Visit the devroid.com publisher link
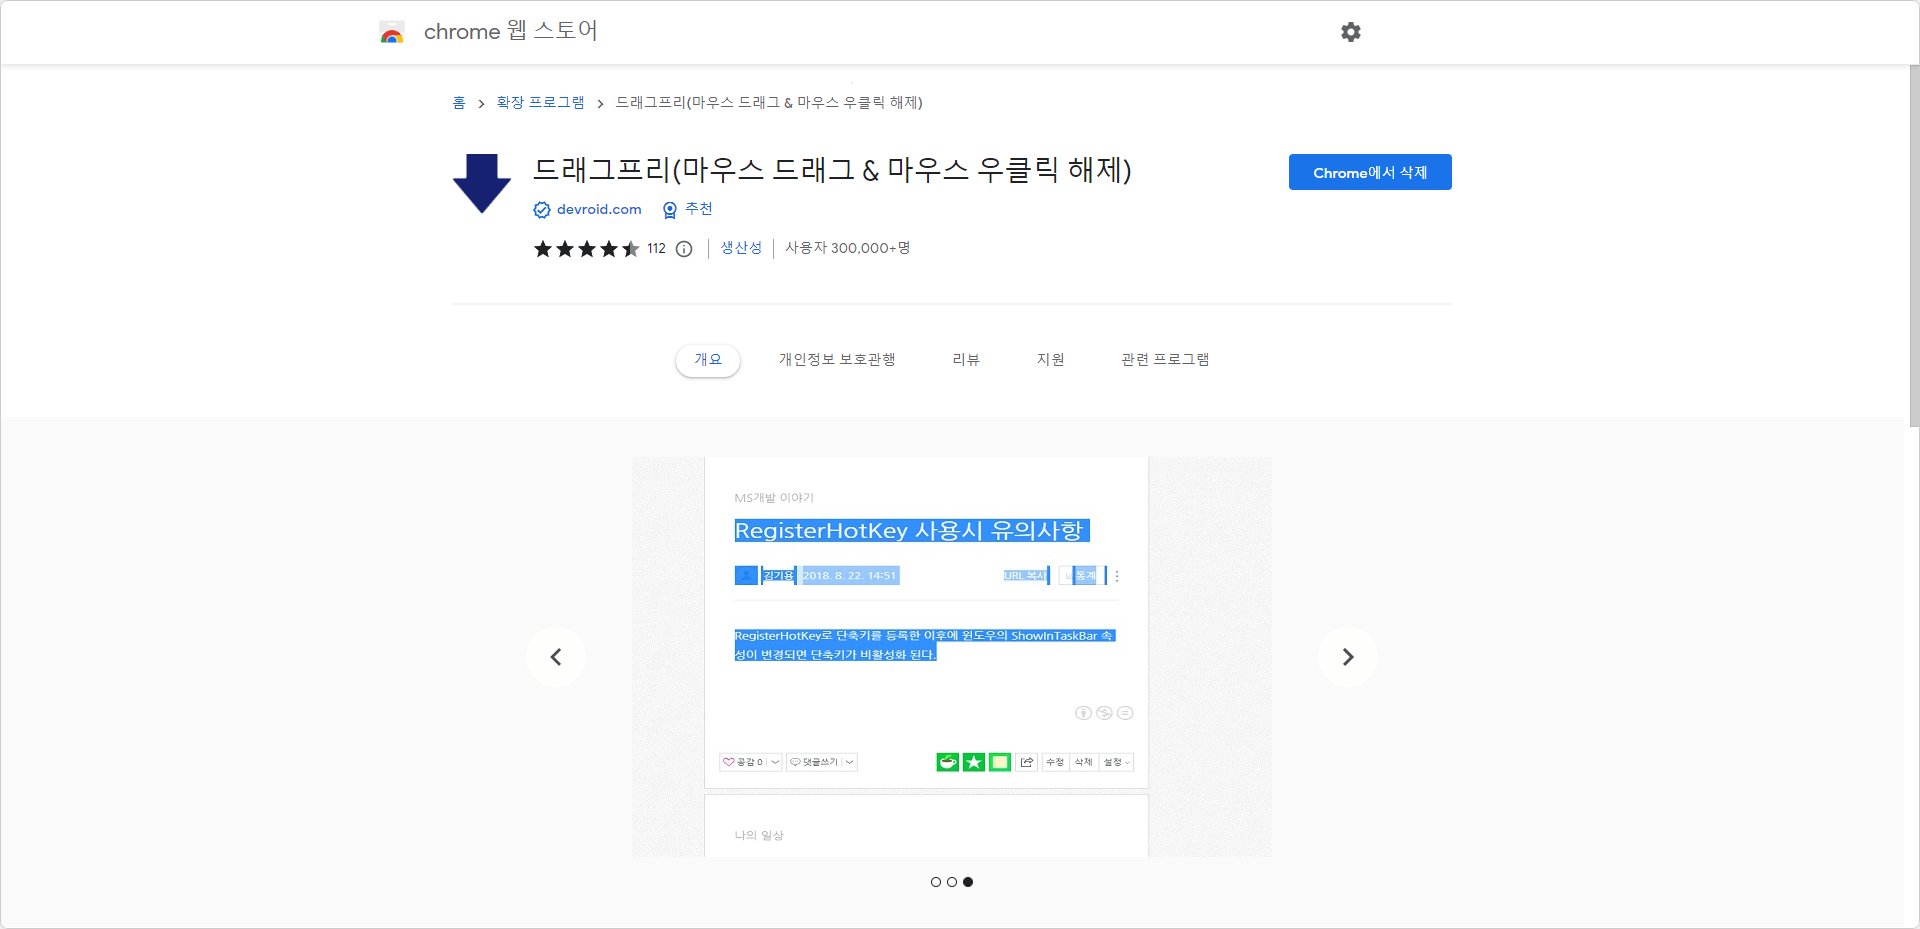Viewport: 1920px width, 929px height. pyautogui.click(x=599, y=210)
